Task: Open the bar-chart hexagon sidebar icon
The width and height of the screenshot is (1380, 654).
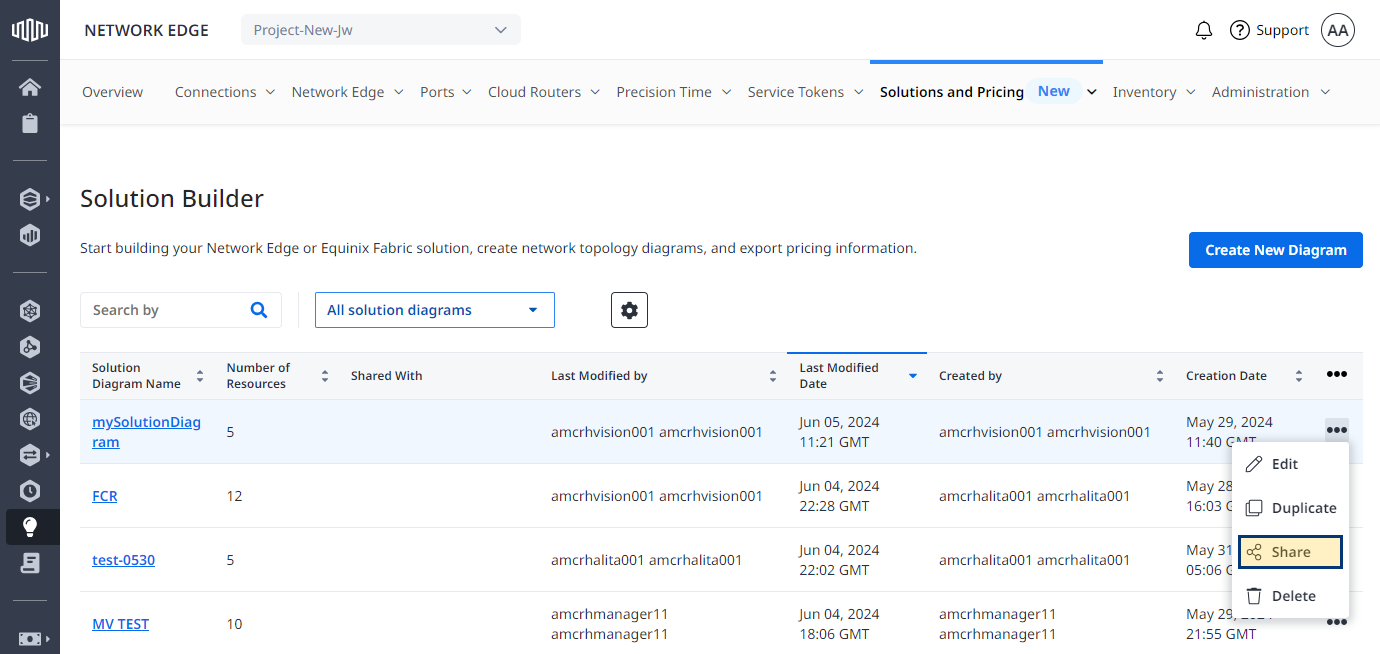Action: coord(30,235)
